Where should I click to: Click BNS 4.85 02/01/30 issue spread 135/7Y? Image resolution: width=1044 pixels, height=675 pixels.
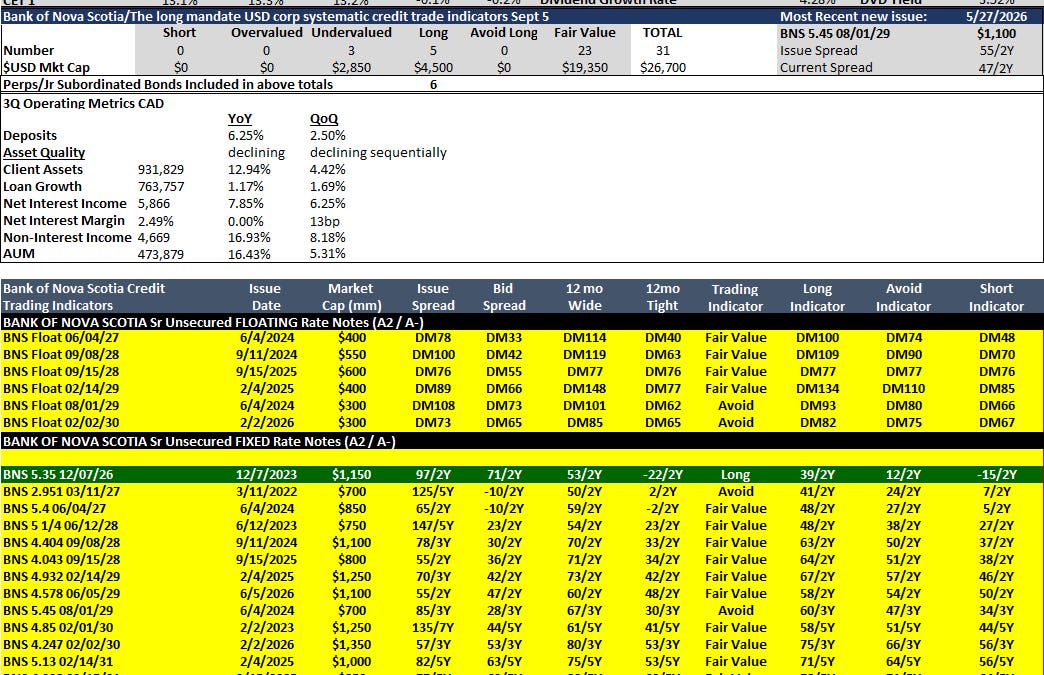pos(433,628)
